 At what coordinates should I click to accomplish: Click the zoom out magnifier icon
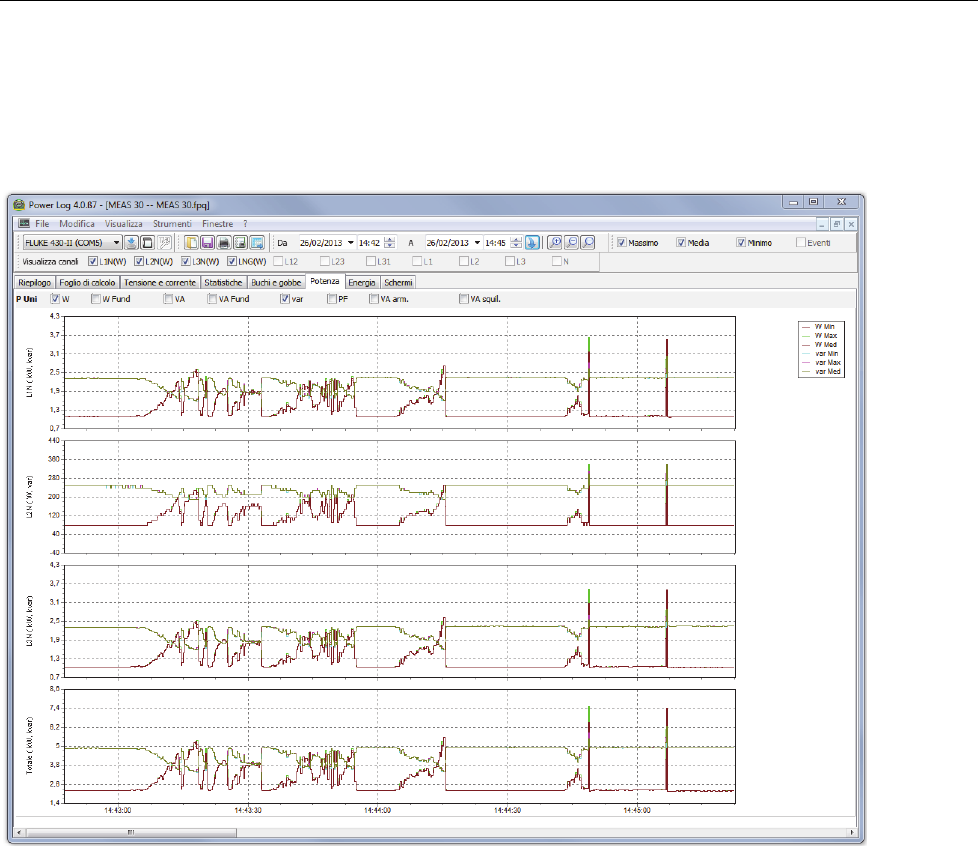point(571,242)
